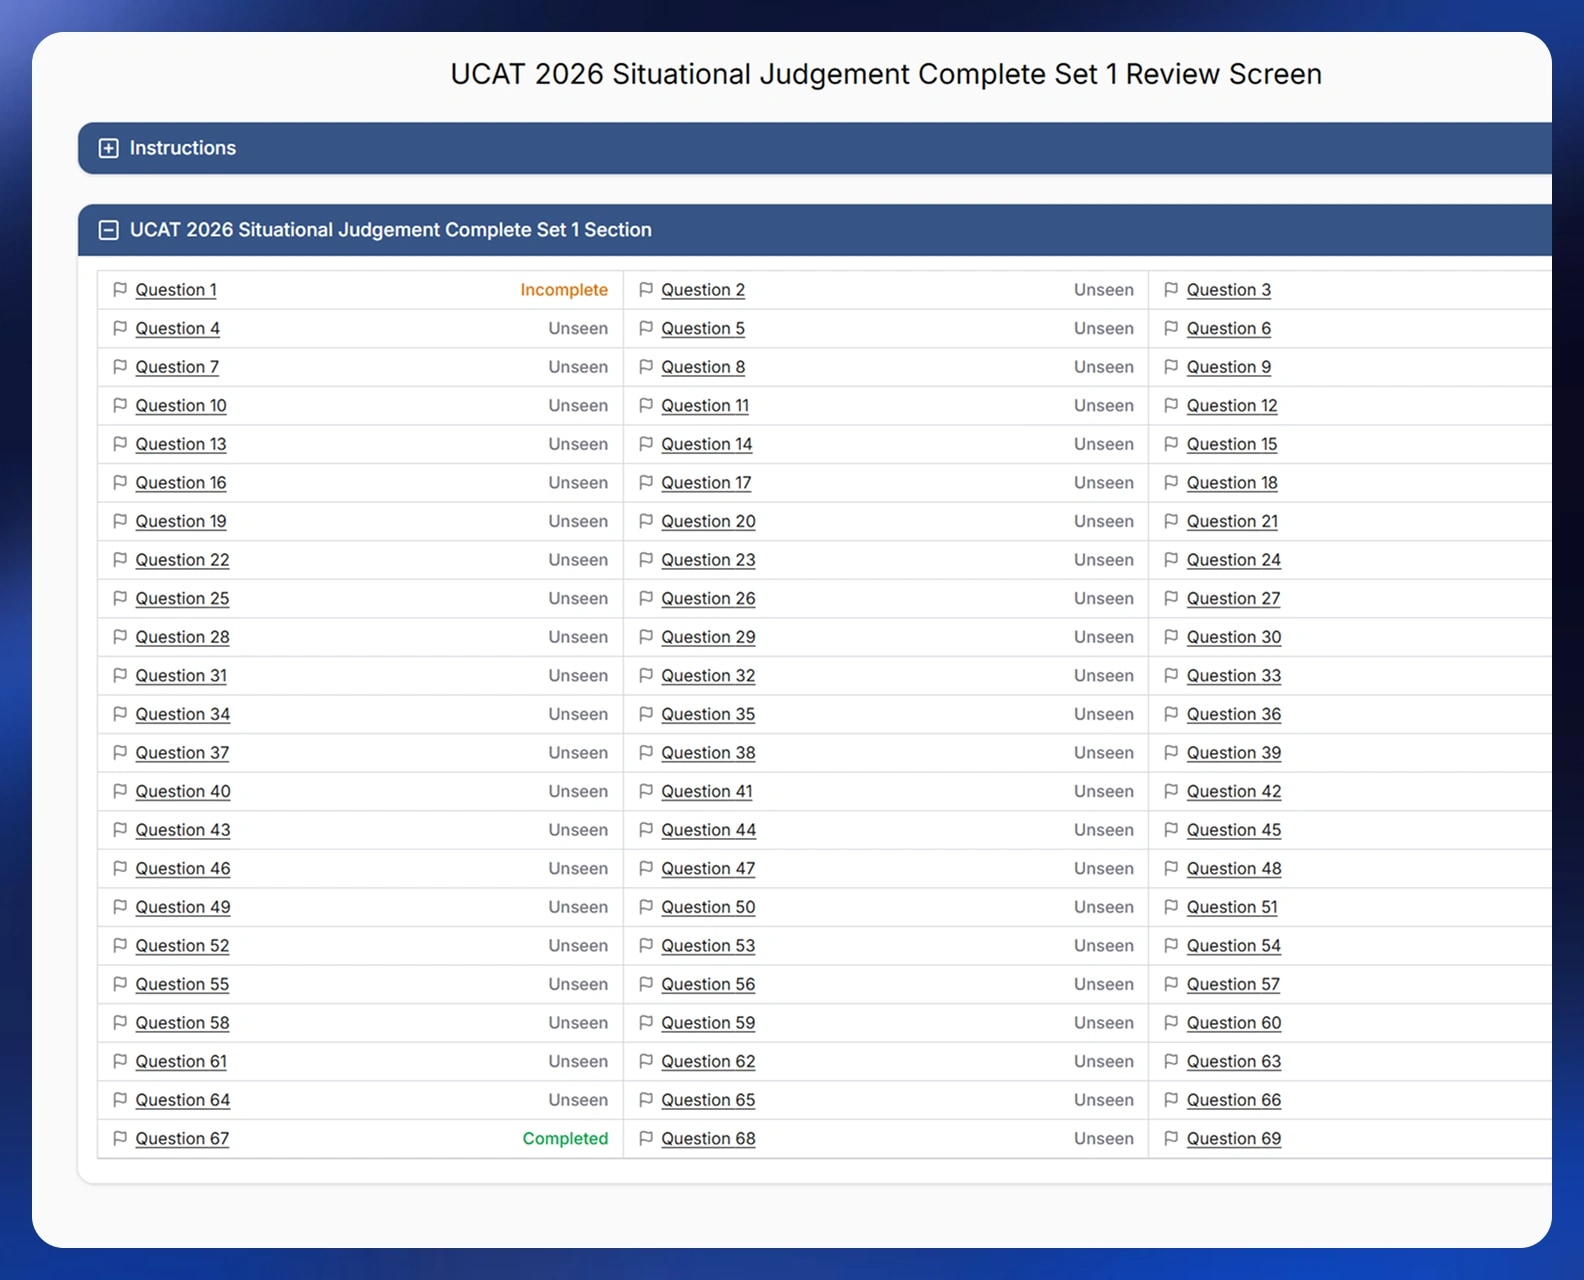Open Question 38
Viewport: 1584px width, 1280px height.
pyautogui.click(x=708, y=753)
